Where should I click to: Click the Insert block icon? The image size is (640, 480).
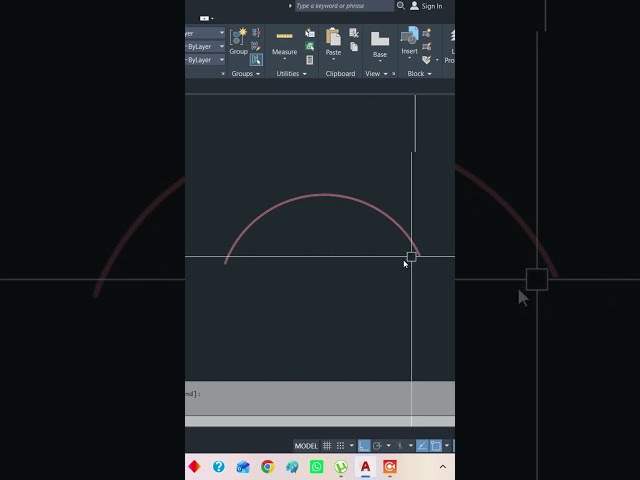pos(409,36)
